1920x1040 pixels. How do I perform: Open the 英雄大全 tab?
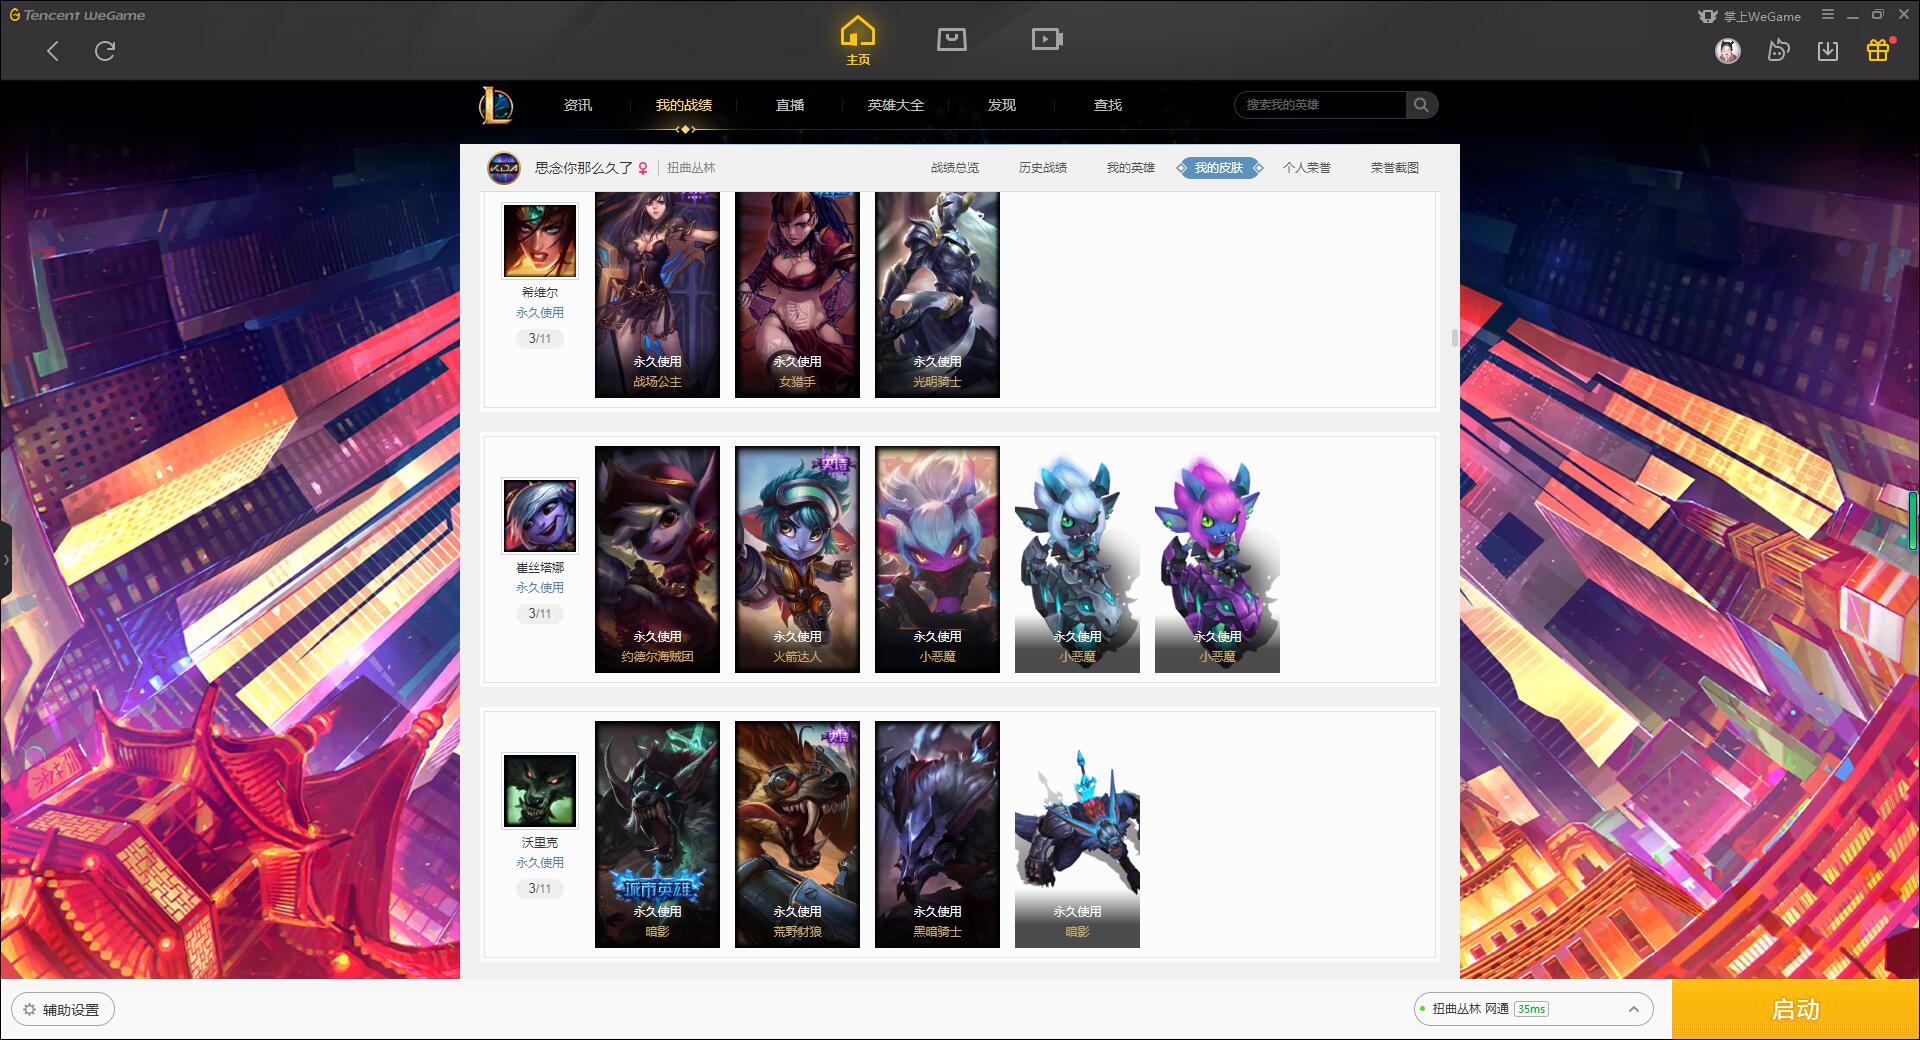click(x=896, y=105)
